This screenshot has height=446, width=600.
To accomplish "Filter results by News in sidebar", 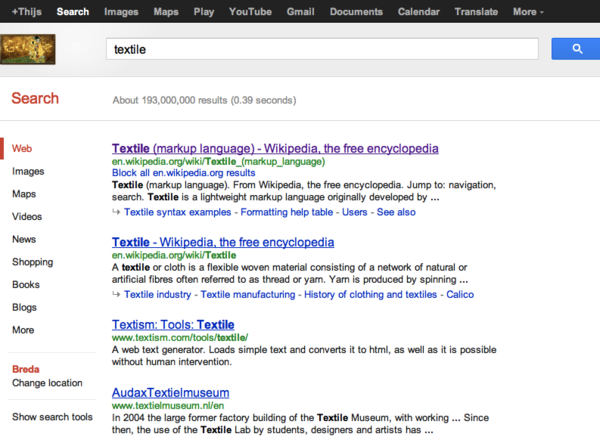I will pyautogui.click(x=24, y=239).
